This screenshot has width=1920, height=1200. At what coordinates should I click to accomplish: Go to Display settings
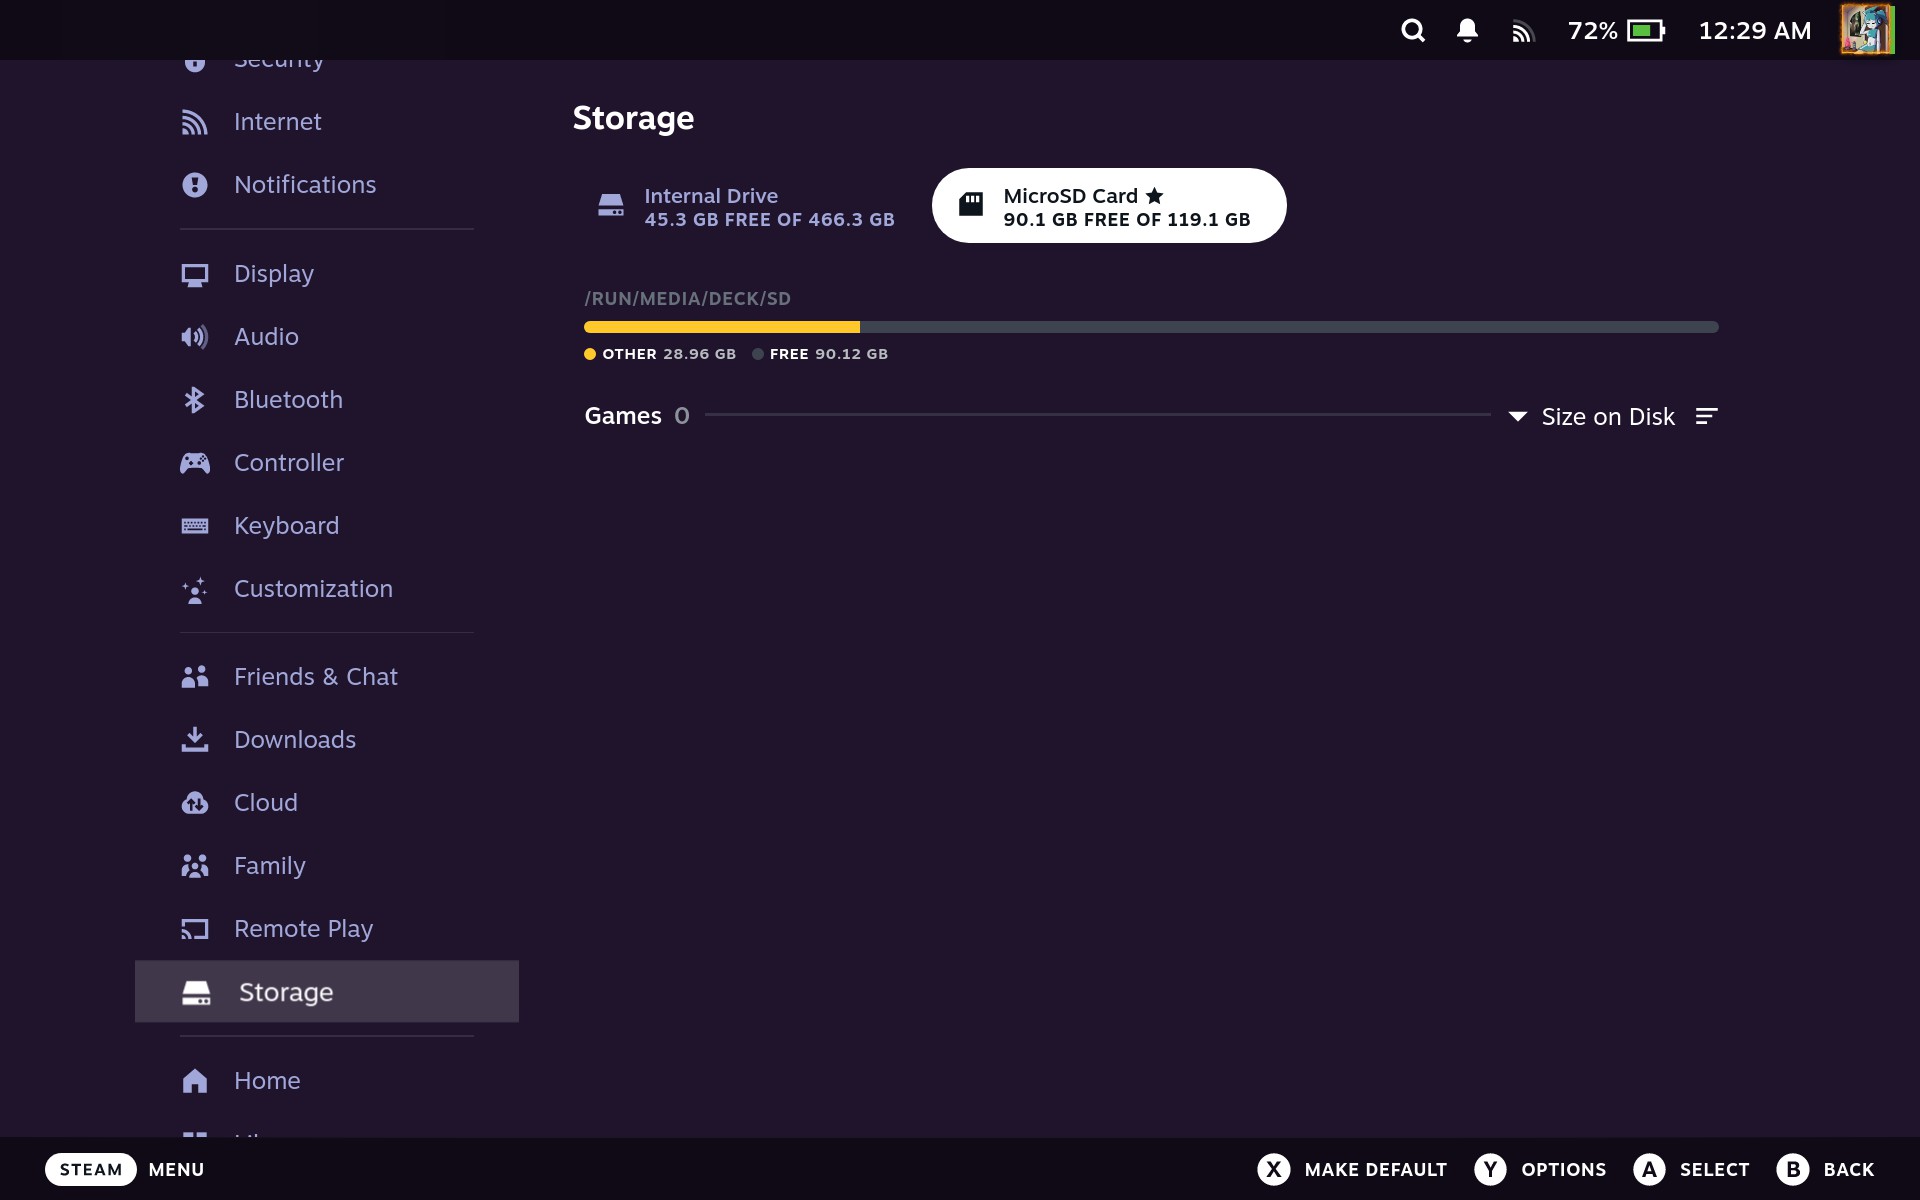coord(327,274)
